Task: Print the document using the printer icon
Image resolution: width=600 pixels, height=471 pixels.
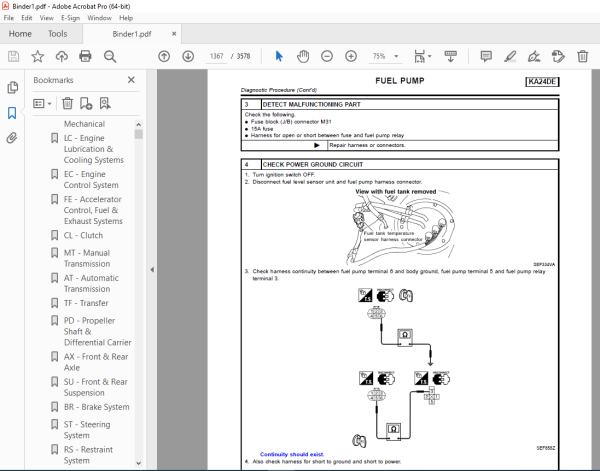Action: [x=85, y=56]
